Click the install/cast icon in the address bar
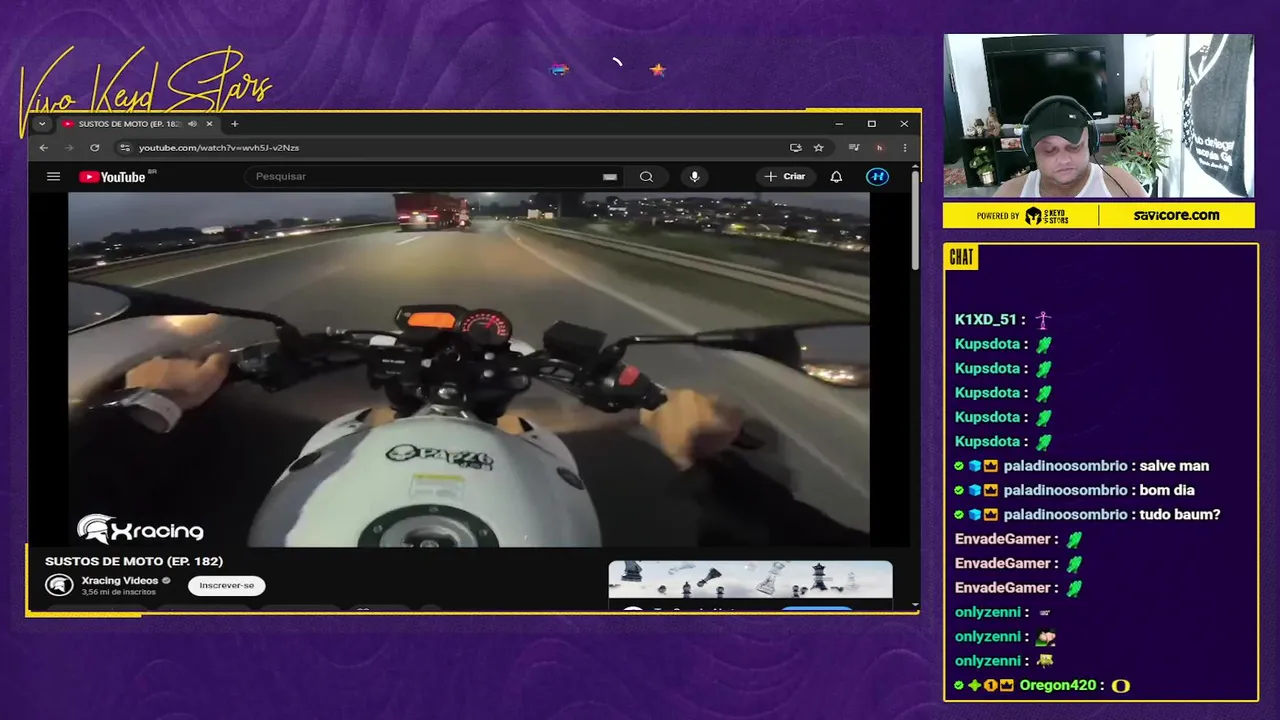The height and width of the screenshot is (720, 1280). click(795, 147)
